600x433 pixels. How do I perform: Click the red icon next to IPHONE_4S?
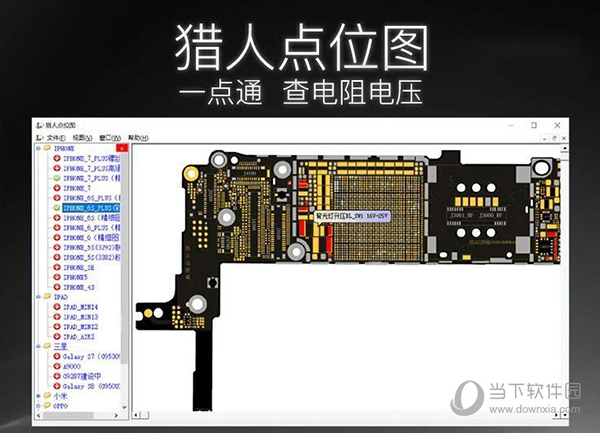[x=57, y=287]
